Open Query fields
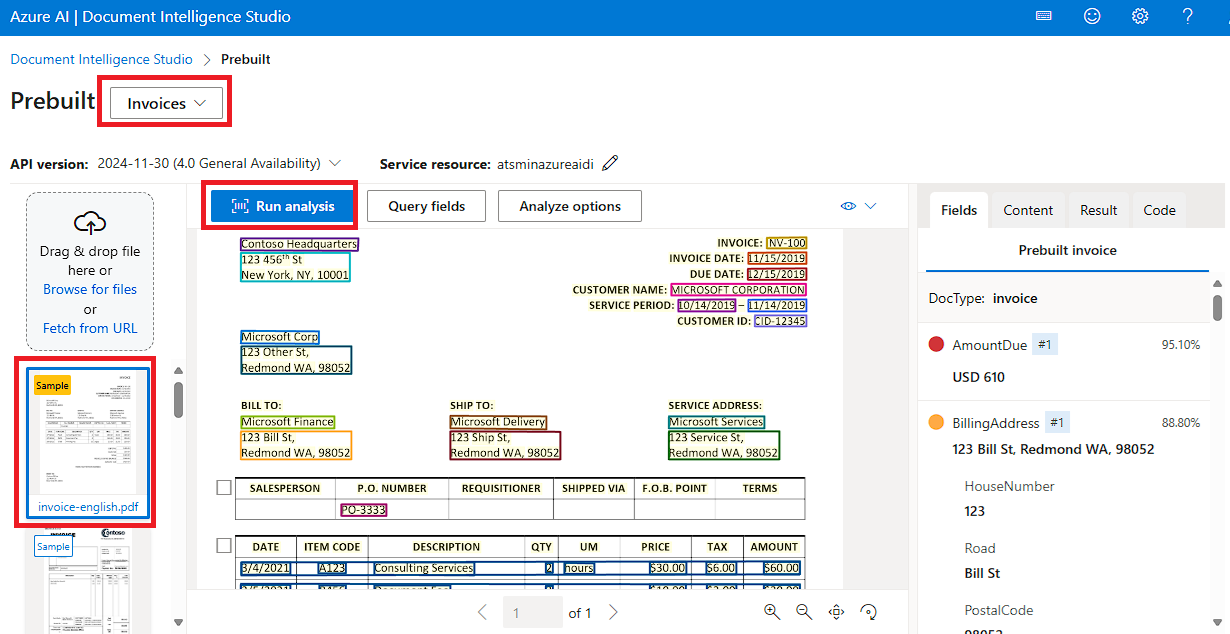The image size is (1230, 634). (427, 206)
